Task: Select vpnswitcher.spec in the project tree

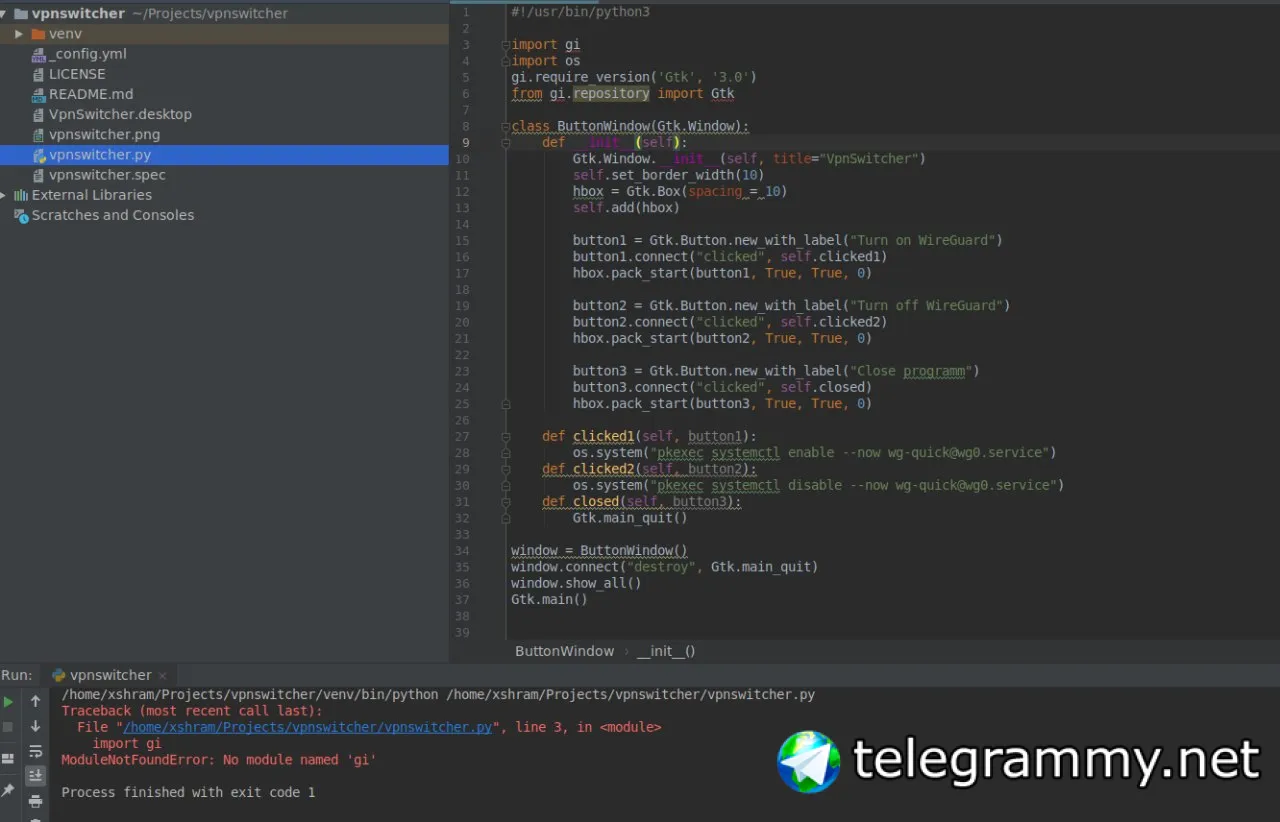Action: (107, 175)
